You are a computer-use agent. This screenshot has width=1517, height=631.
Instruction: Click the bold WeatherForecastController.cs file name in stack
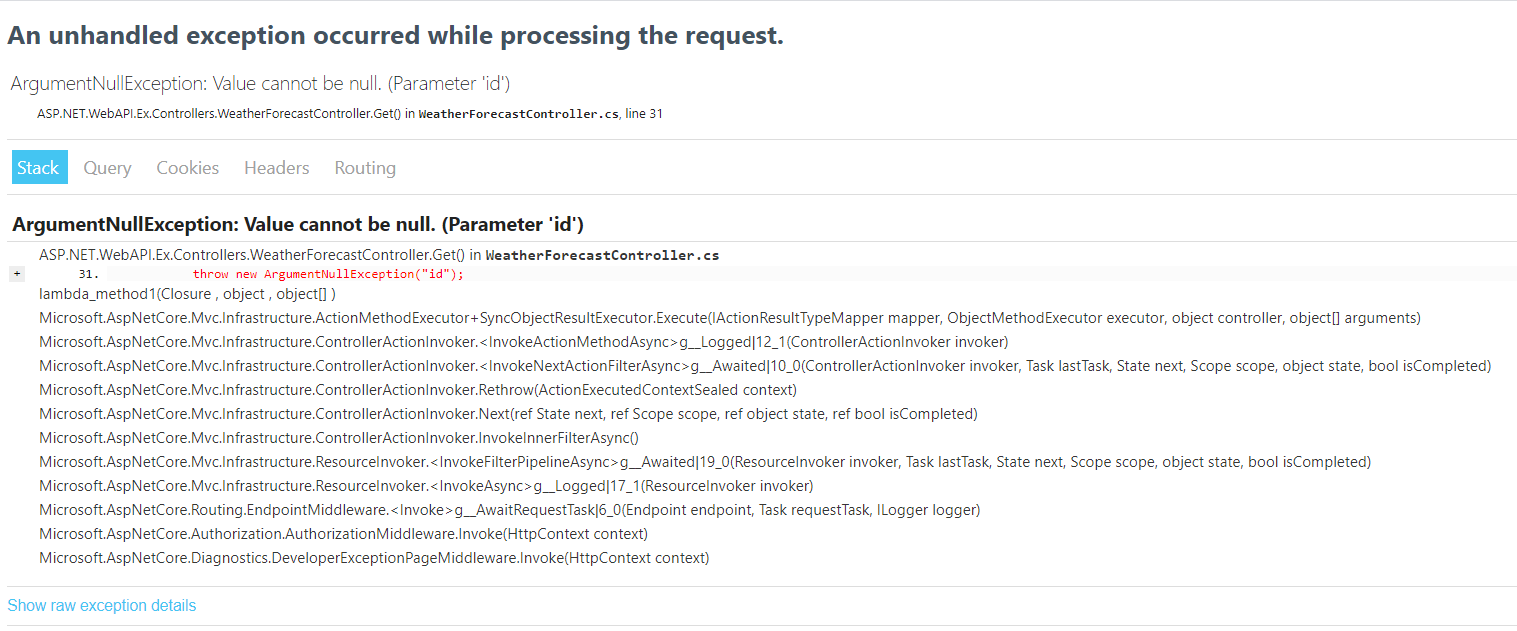tap(602, 255)
